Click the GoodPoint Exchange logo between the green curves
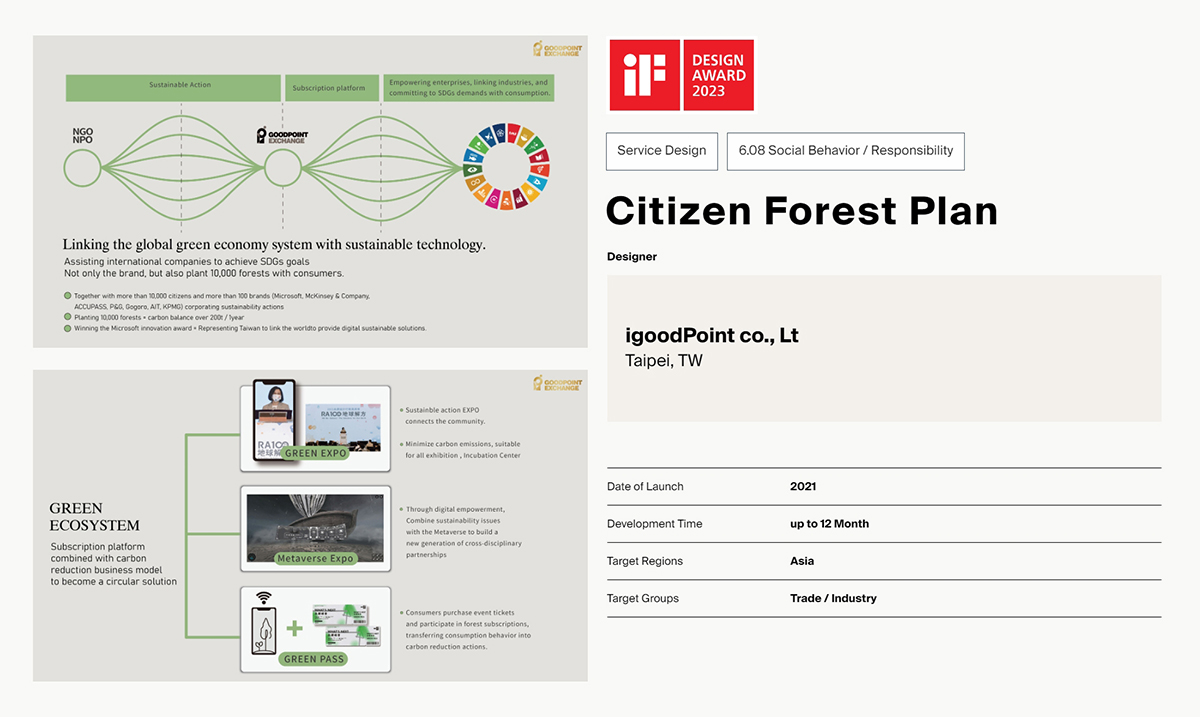1200x717 pixels. 281,136
